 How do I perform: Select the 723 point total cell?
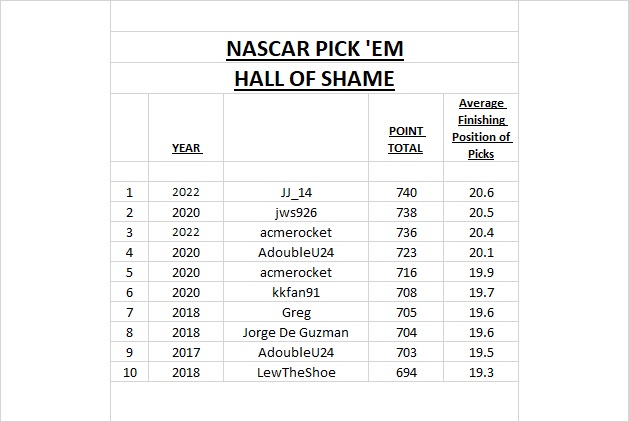tap(406, 254)
